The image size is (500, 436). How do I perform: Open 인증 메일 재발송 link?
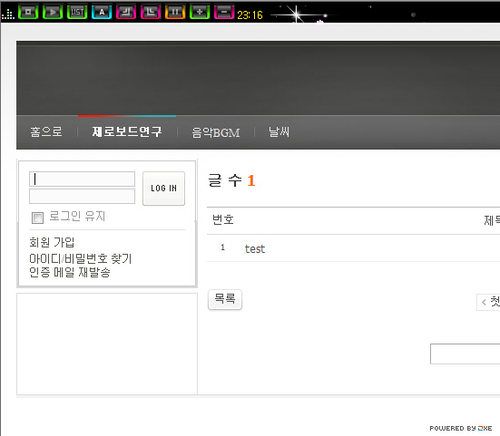(x=70, y=272)
